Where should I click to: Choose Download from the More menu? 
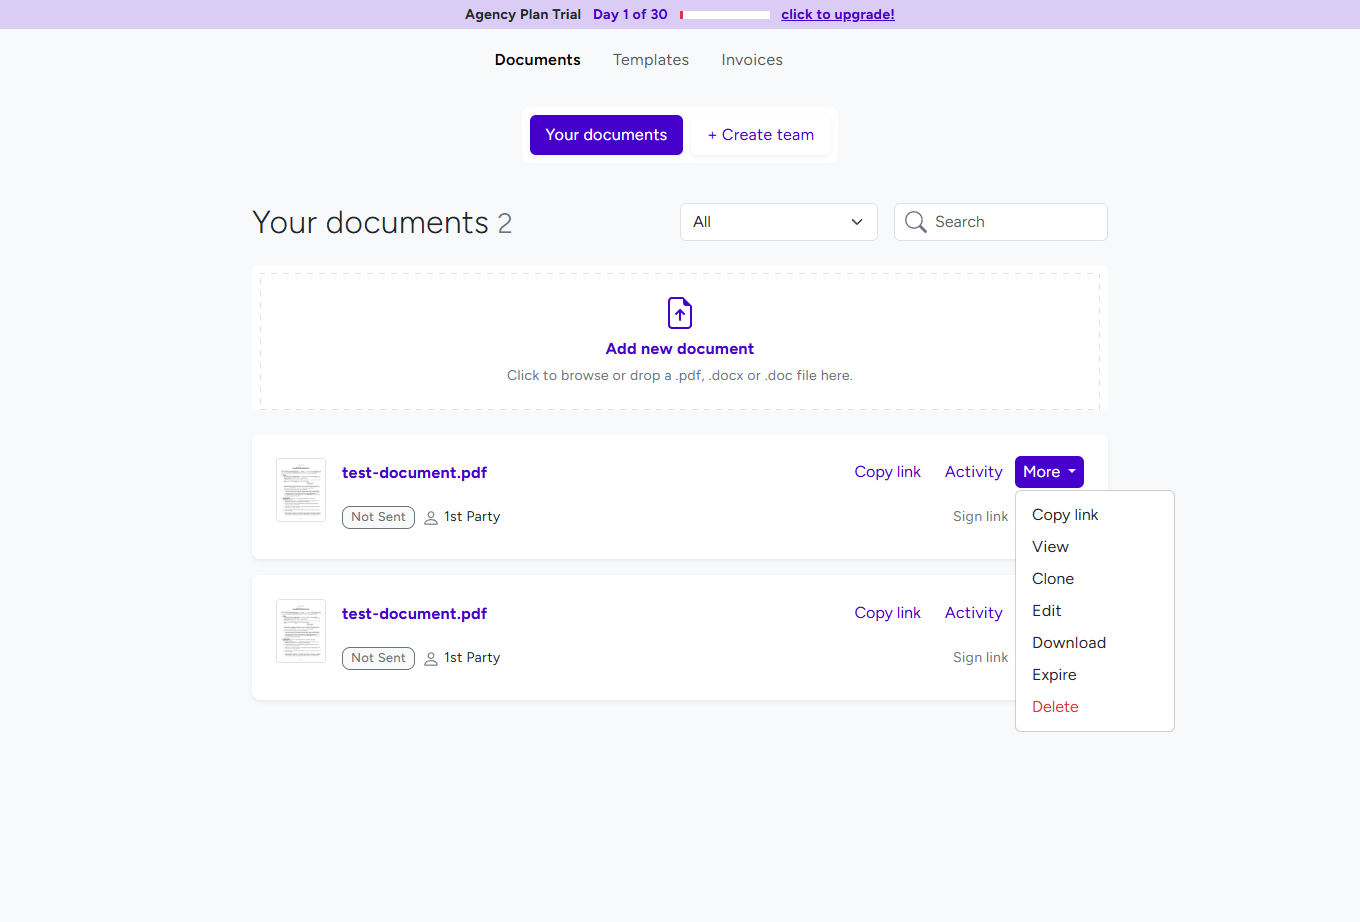[1068, 642]
